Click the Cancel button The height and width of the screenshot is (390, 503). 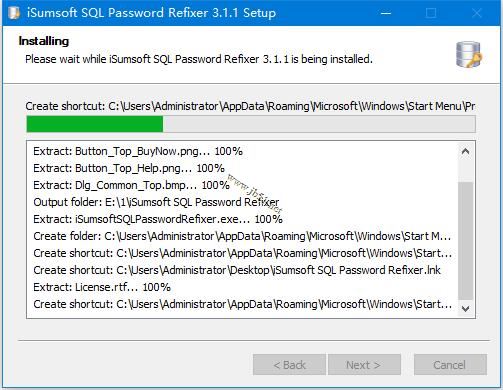click(x=450, y=365)
